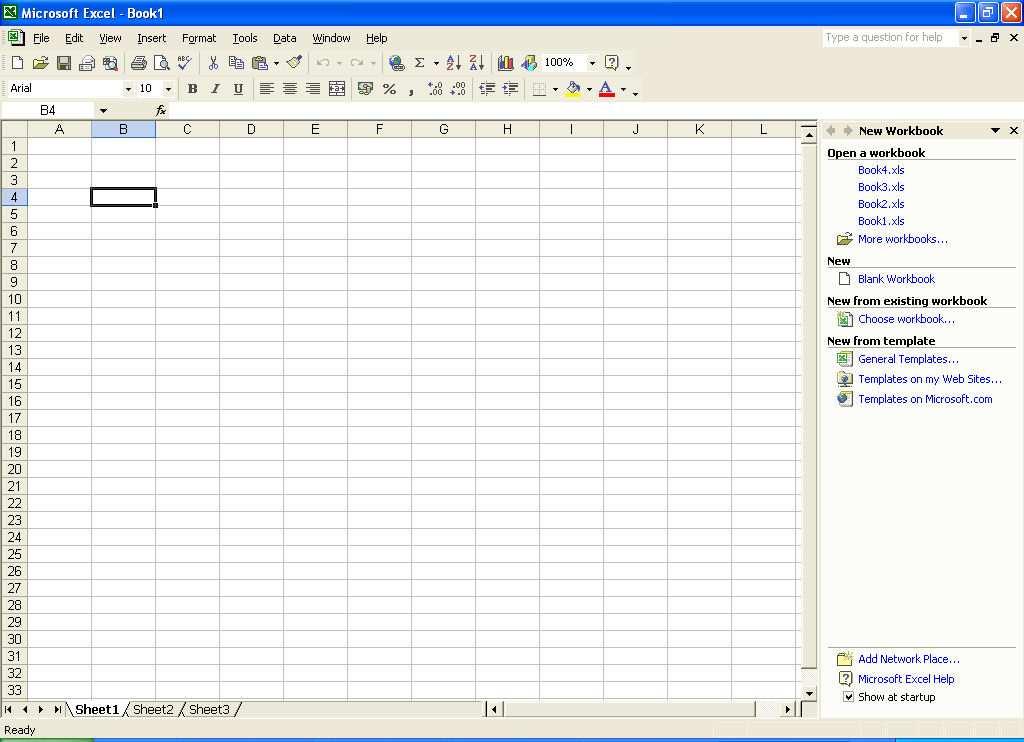
Task: Increase decimal places
Action: pos(435,89)
